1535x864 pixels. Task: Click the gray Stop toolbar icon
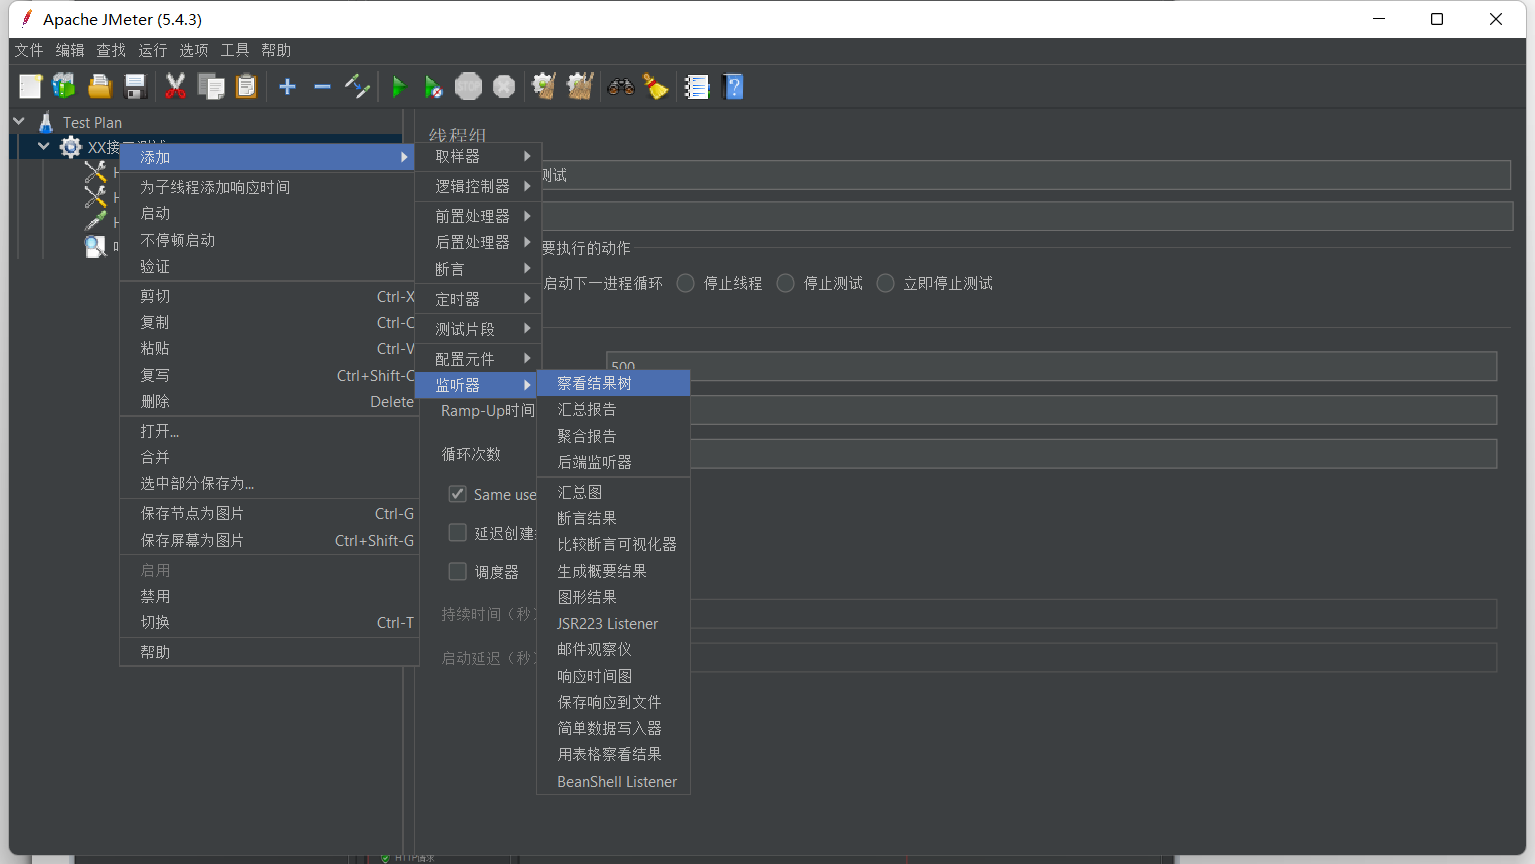point(468,87)
